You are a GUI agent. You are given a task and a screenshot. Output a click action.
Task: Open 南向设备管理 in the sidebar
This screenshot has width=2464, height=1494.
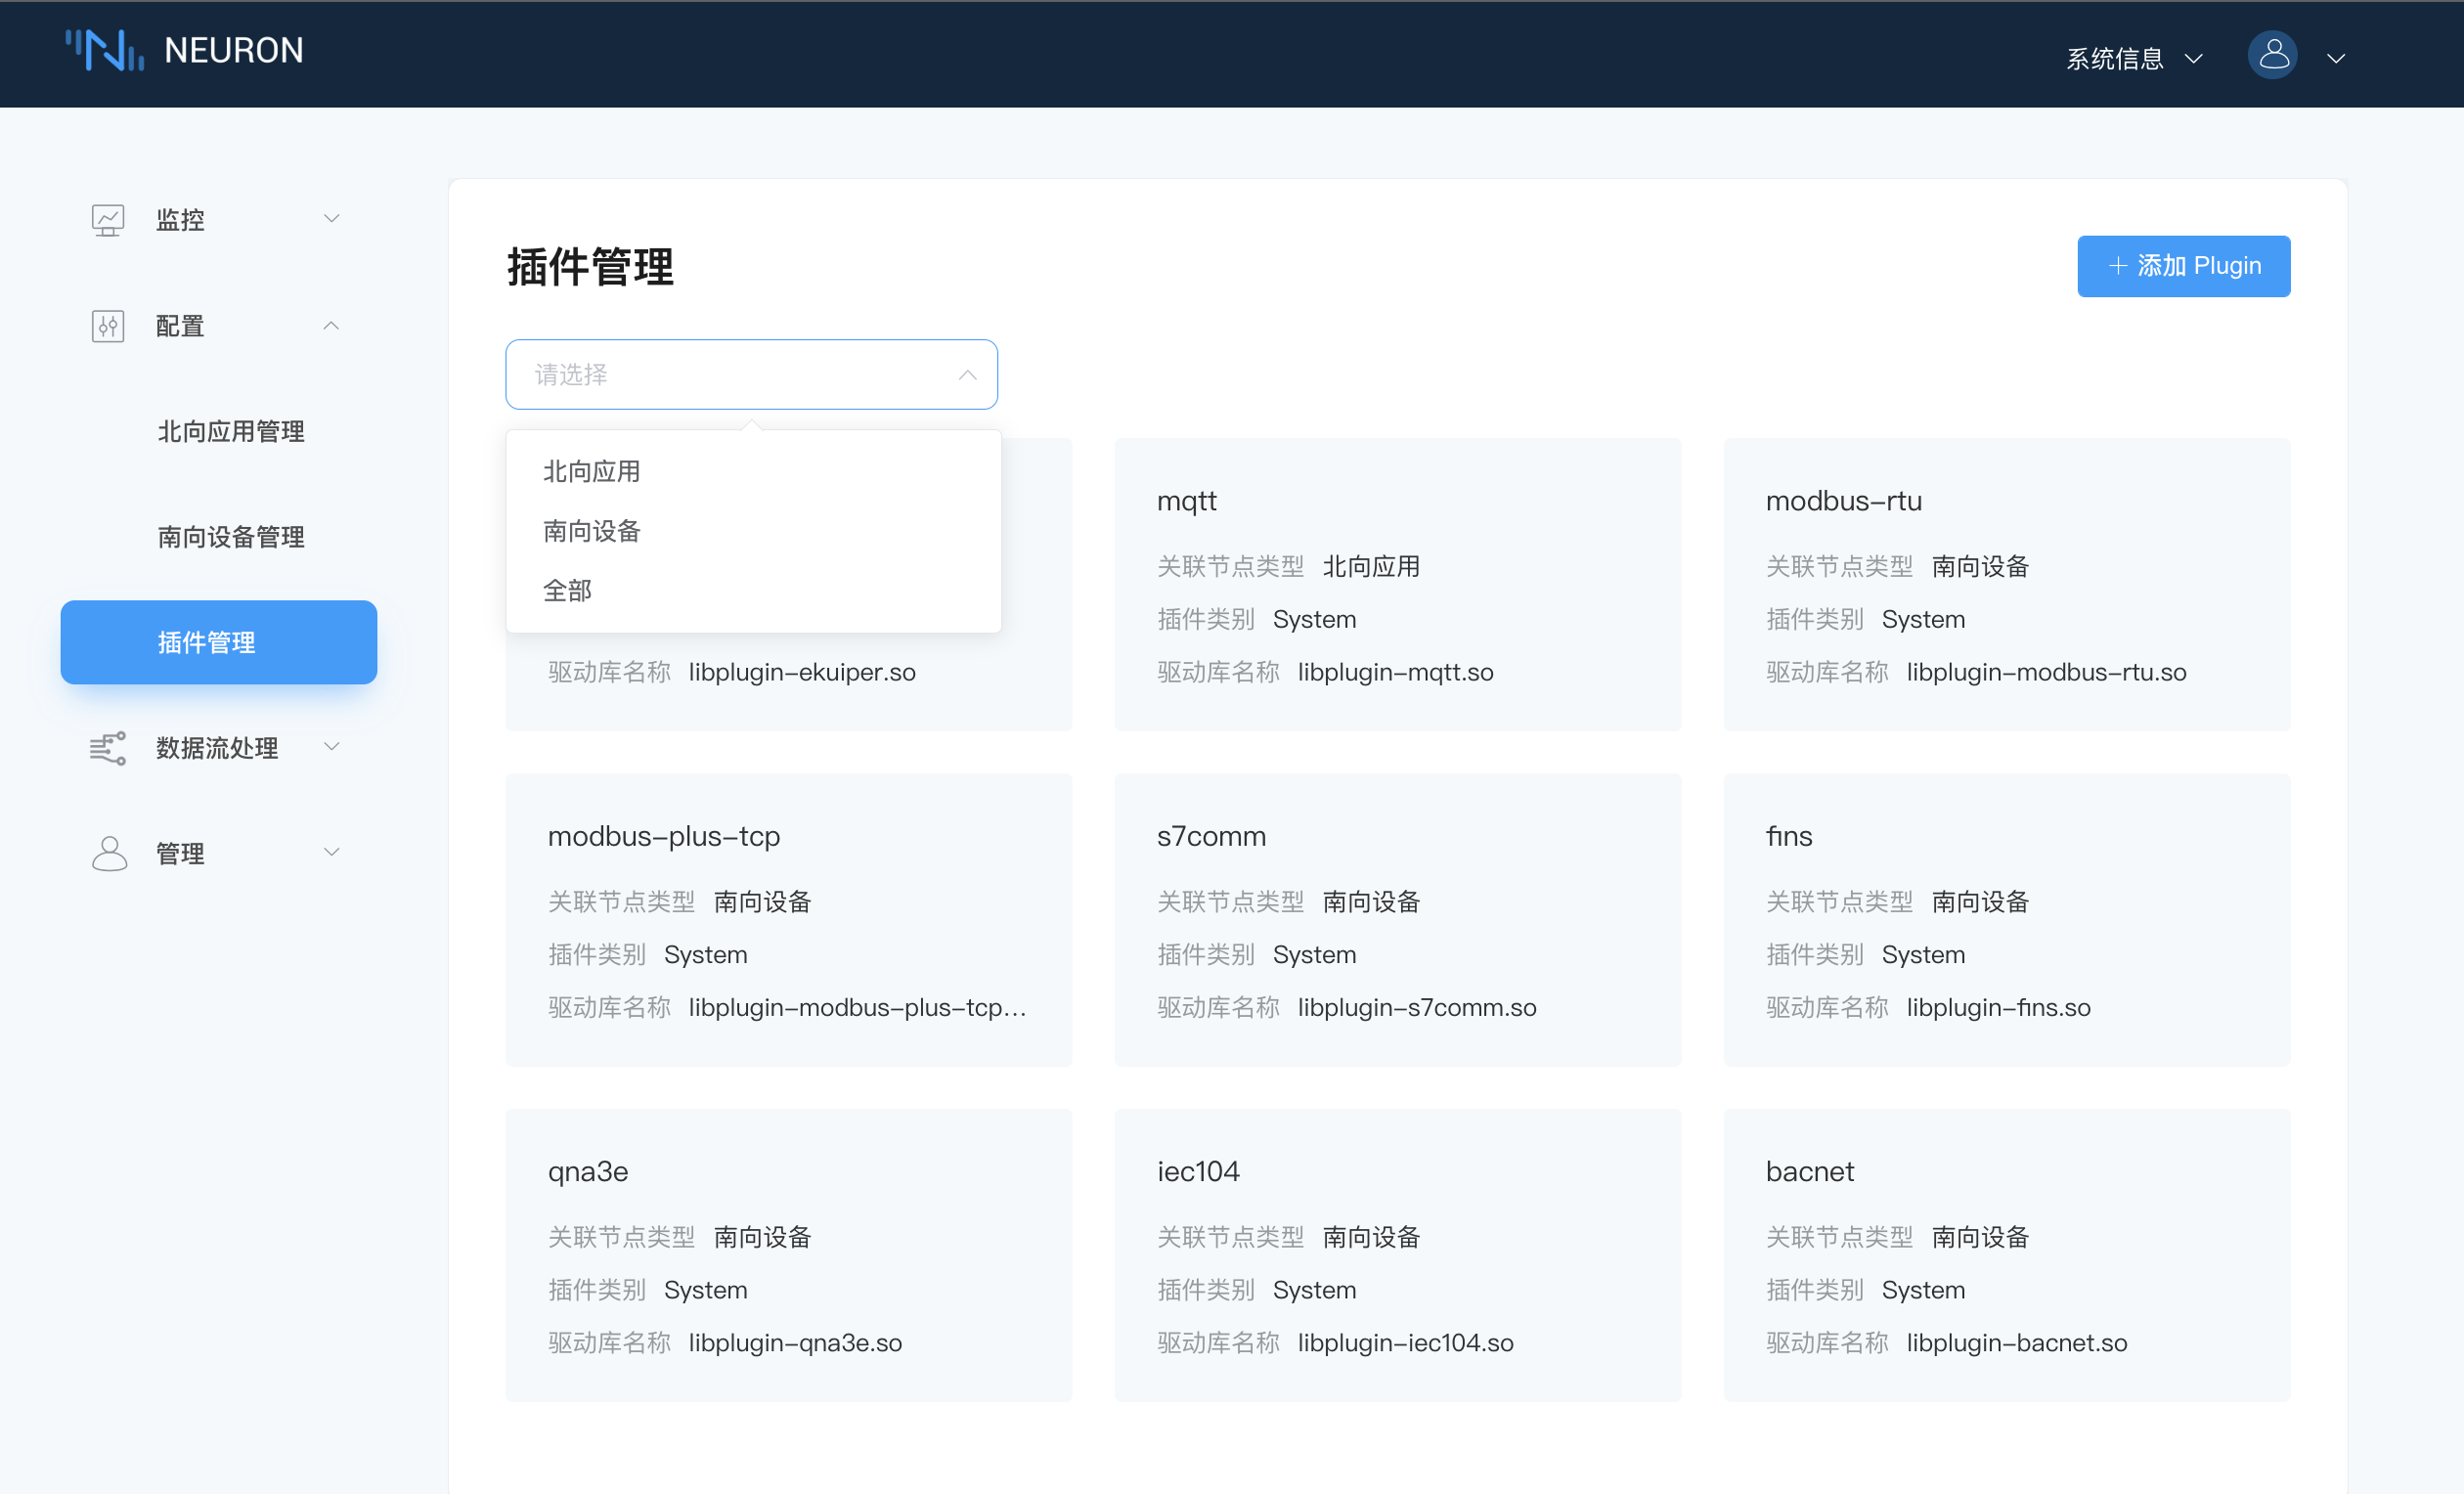point(231,537)
